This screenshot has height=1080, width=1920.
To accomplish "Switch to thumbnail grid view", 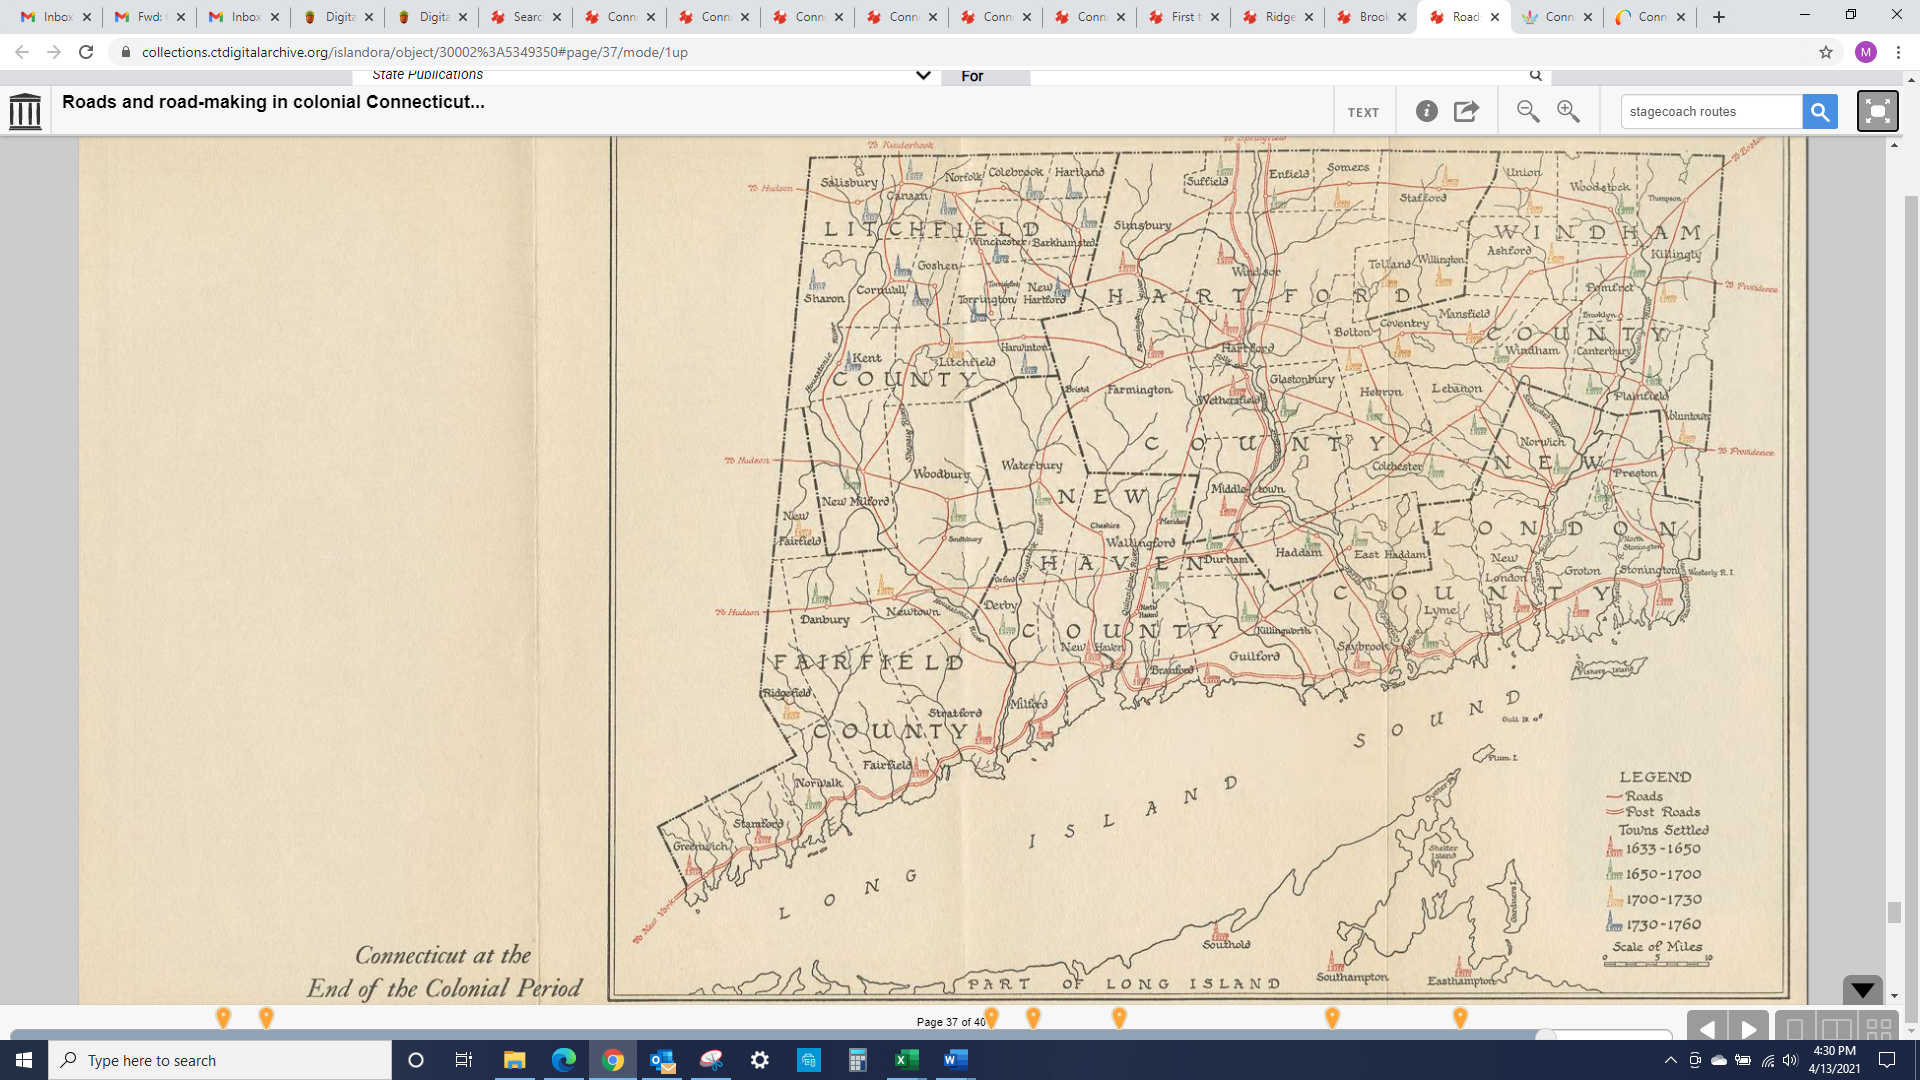I will click(1878, 1028).
